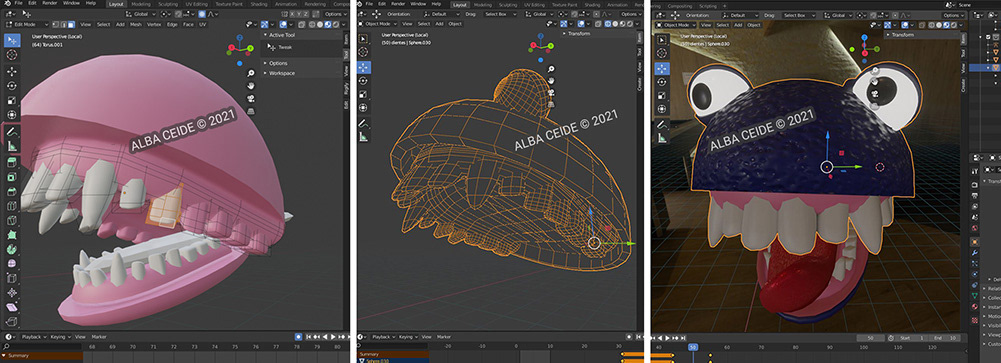1001x363 pixels.
Task: Select the Cursor tool in the middle window
Action: (363, 52)
